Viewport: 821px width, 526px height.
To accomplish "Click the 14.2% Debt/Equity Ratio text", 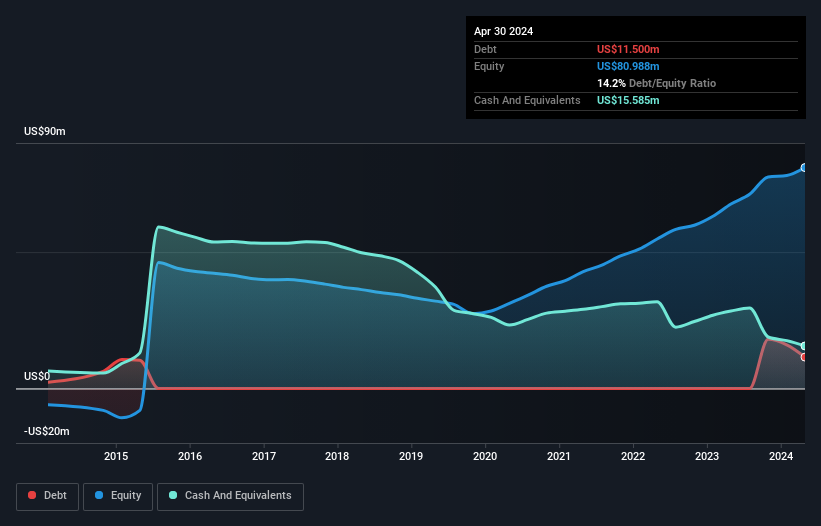I will pyautogui.click(x=656, y=83).
